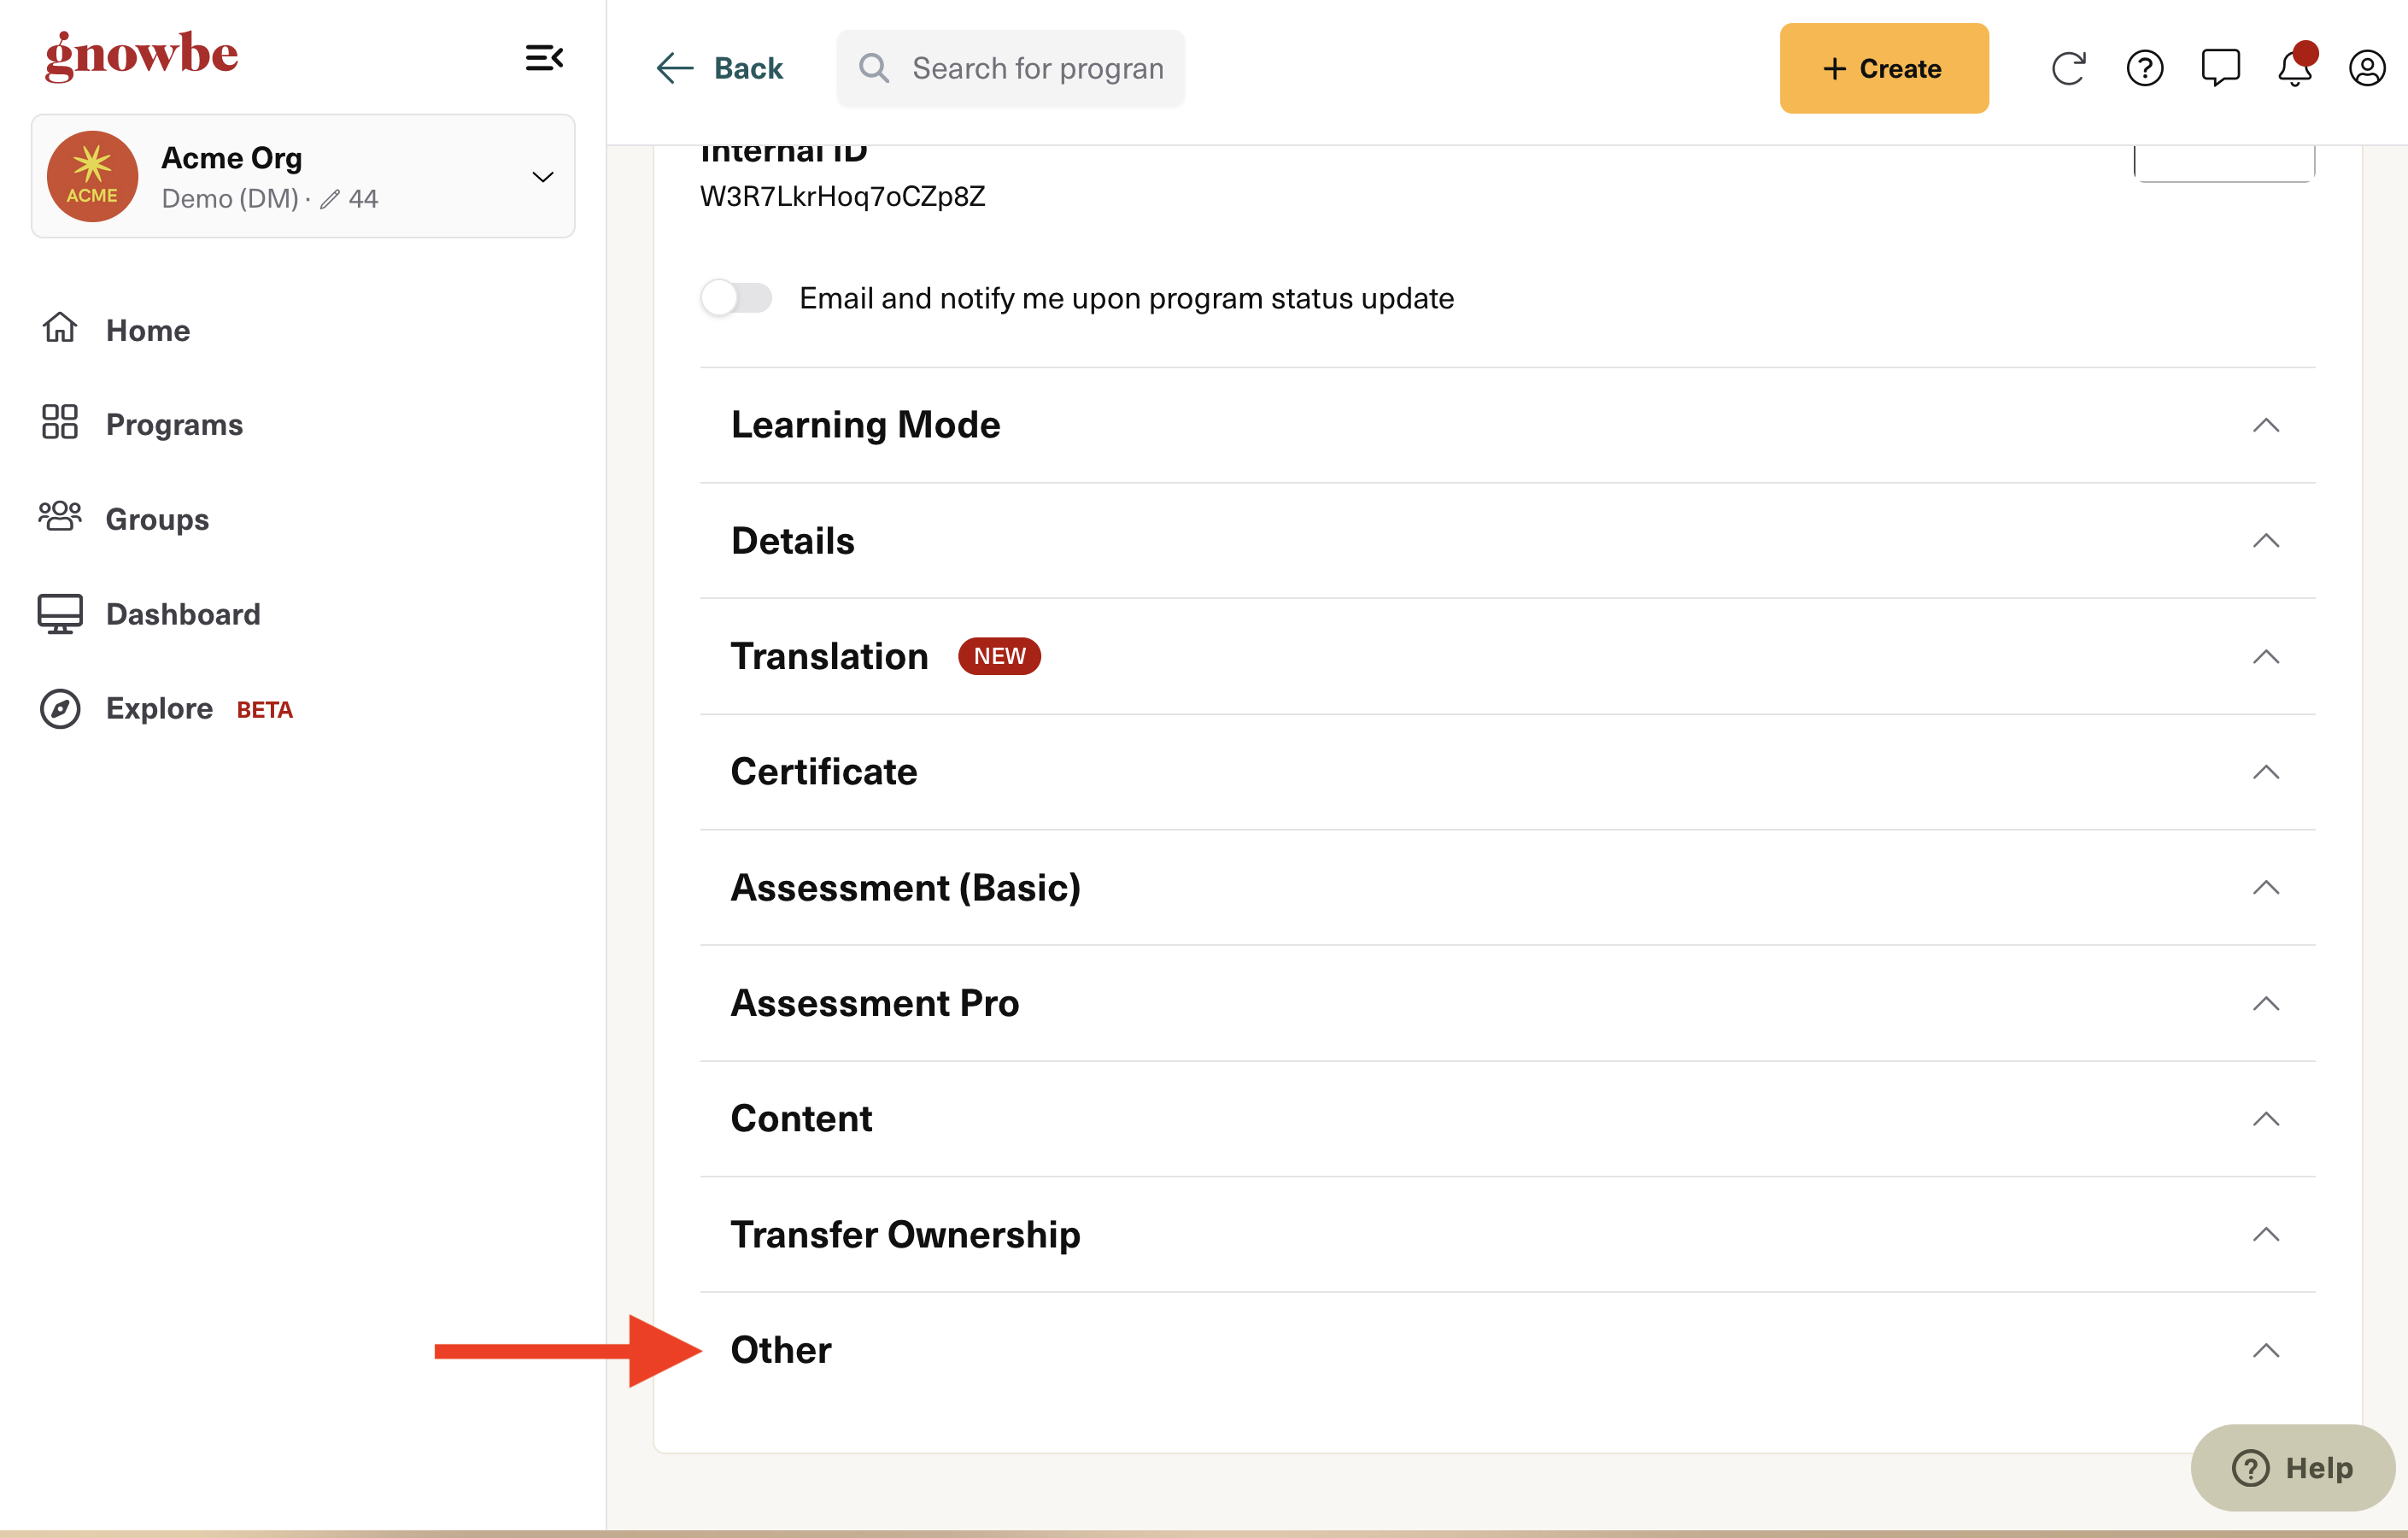This screenshot has height=1538, width=2408.
Task: Toggle email notify on status update
Action: (x=737, y=298)
